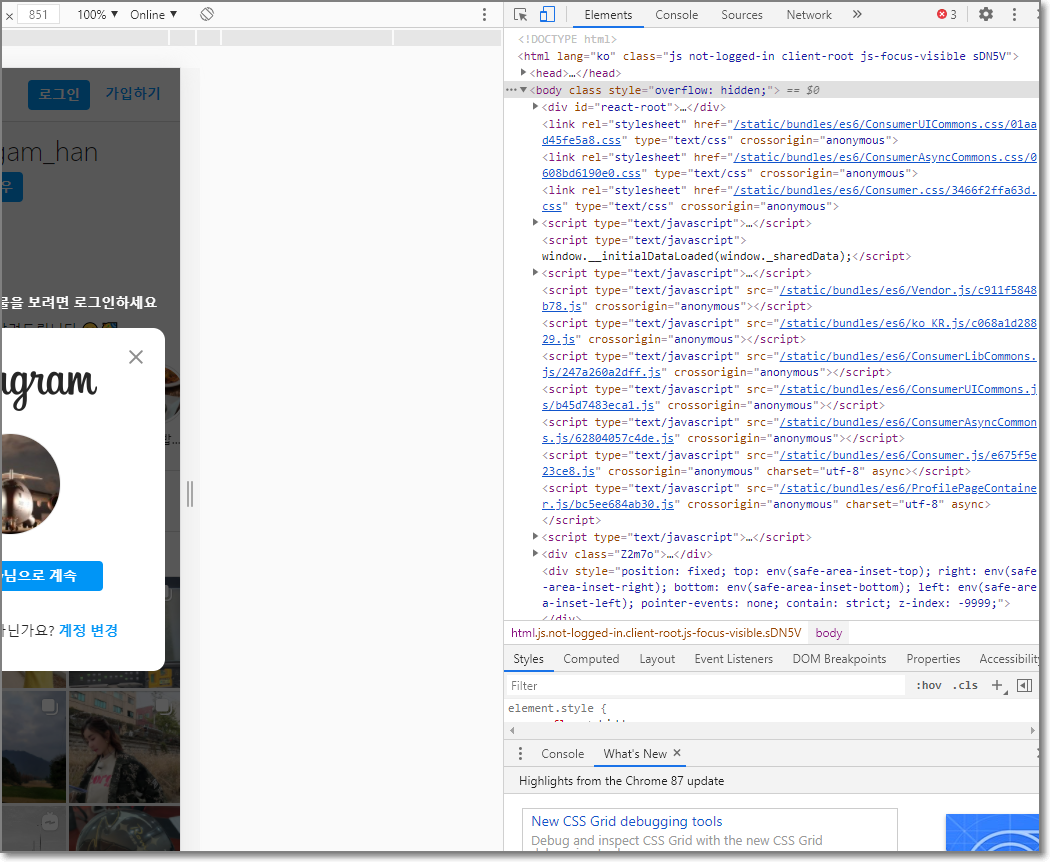Collapse the body element node
The image size is (1050, 862).
(524, 90)
